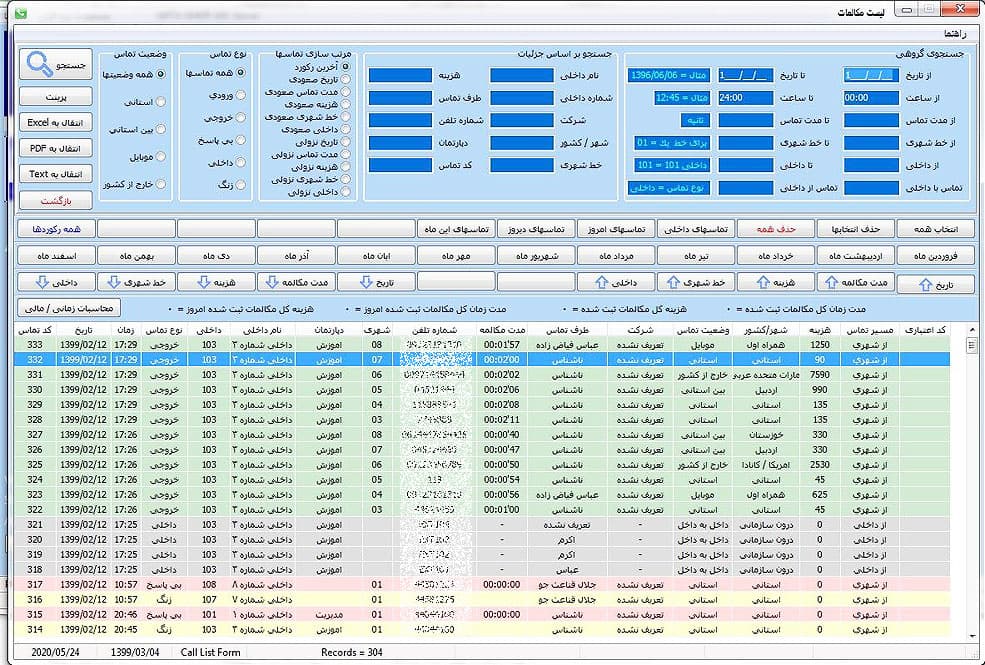Screen dimensions: 985x665
Task: Filter by اسفند ماه month button
Action: click(57, 256)
